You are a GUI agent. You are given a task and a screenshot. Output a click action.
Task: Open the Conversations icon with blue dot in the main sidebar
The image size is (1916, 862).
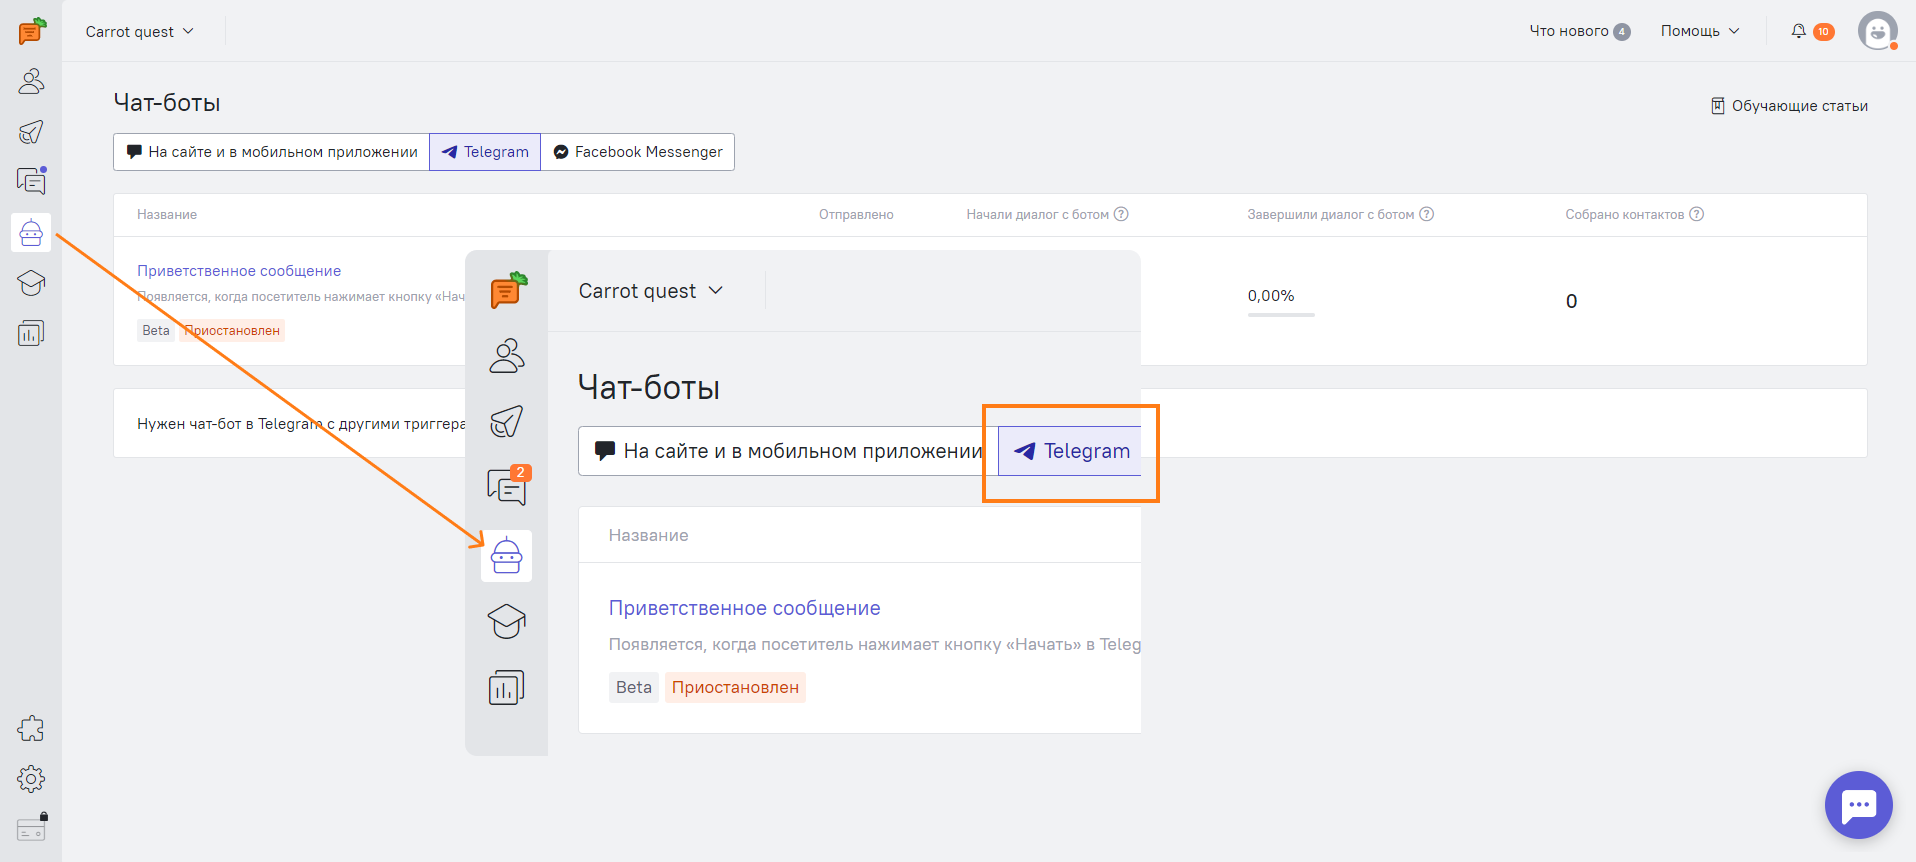(31, 181)
